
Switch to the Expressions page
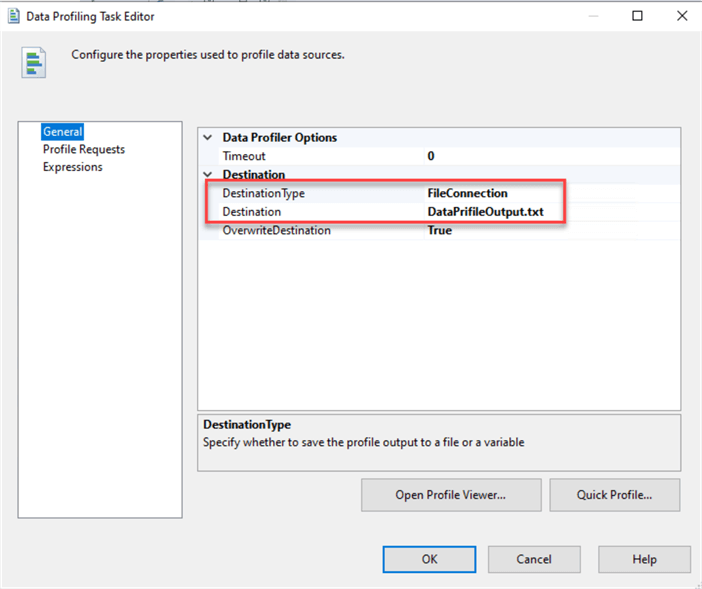72,167
